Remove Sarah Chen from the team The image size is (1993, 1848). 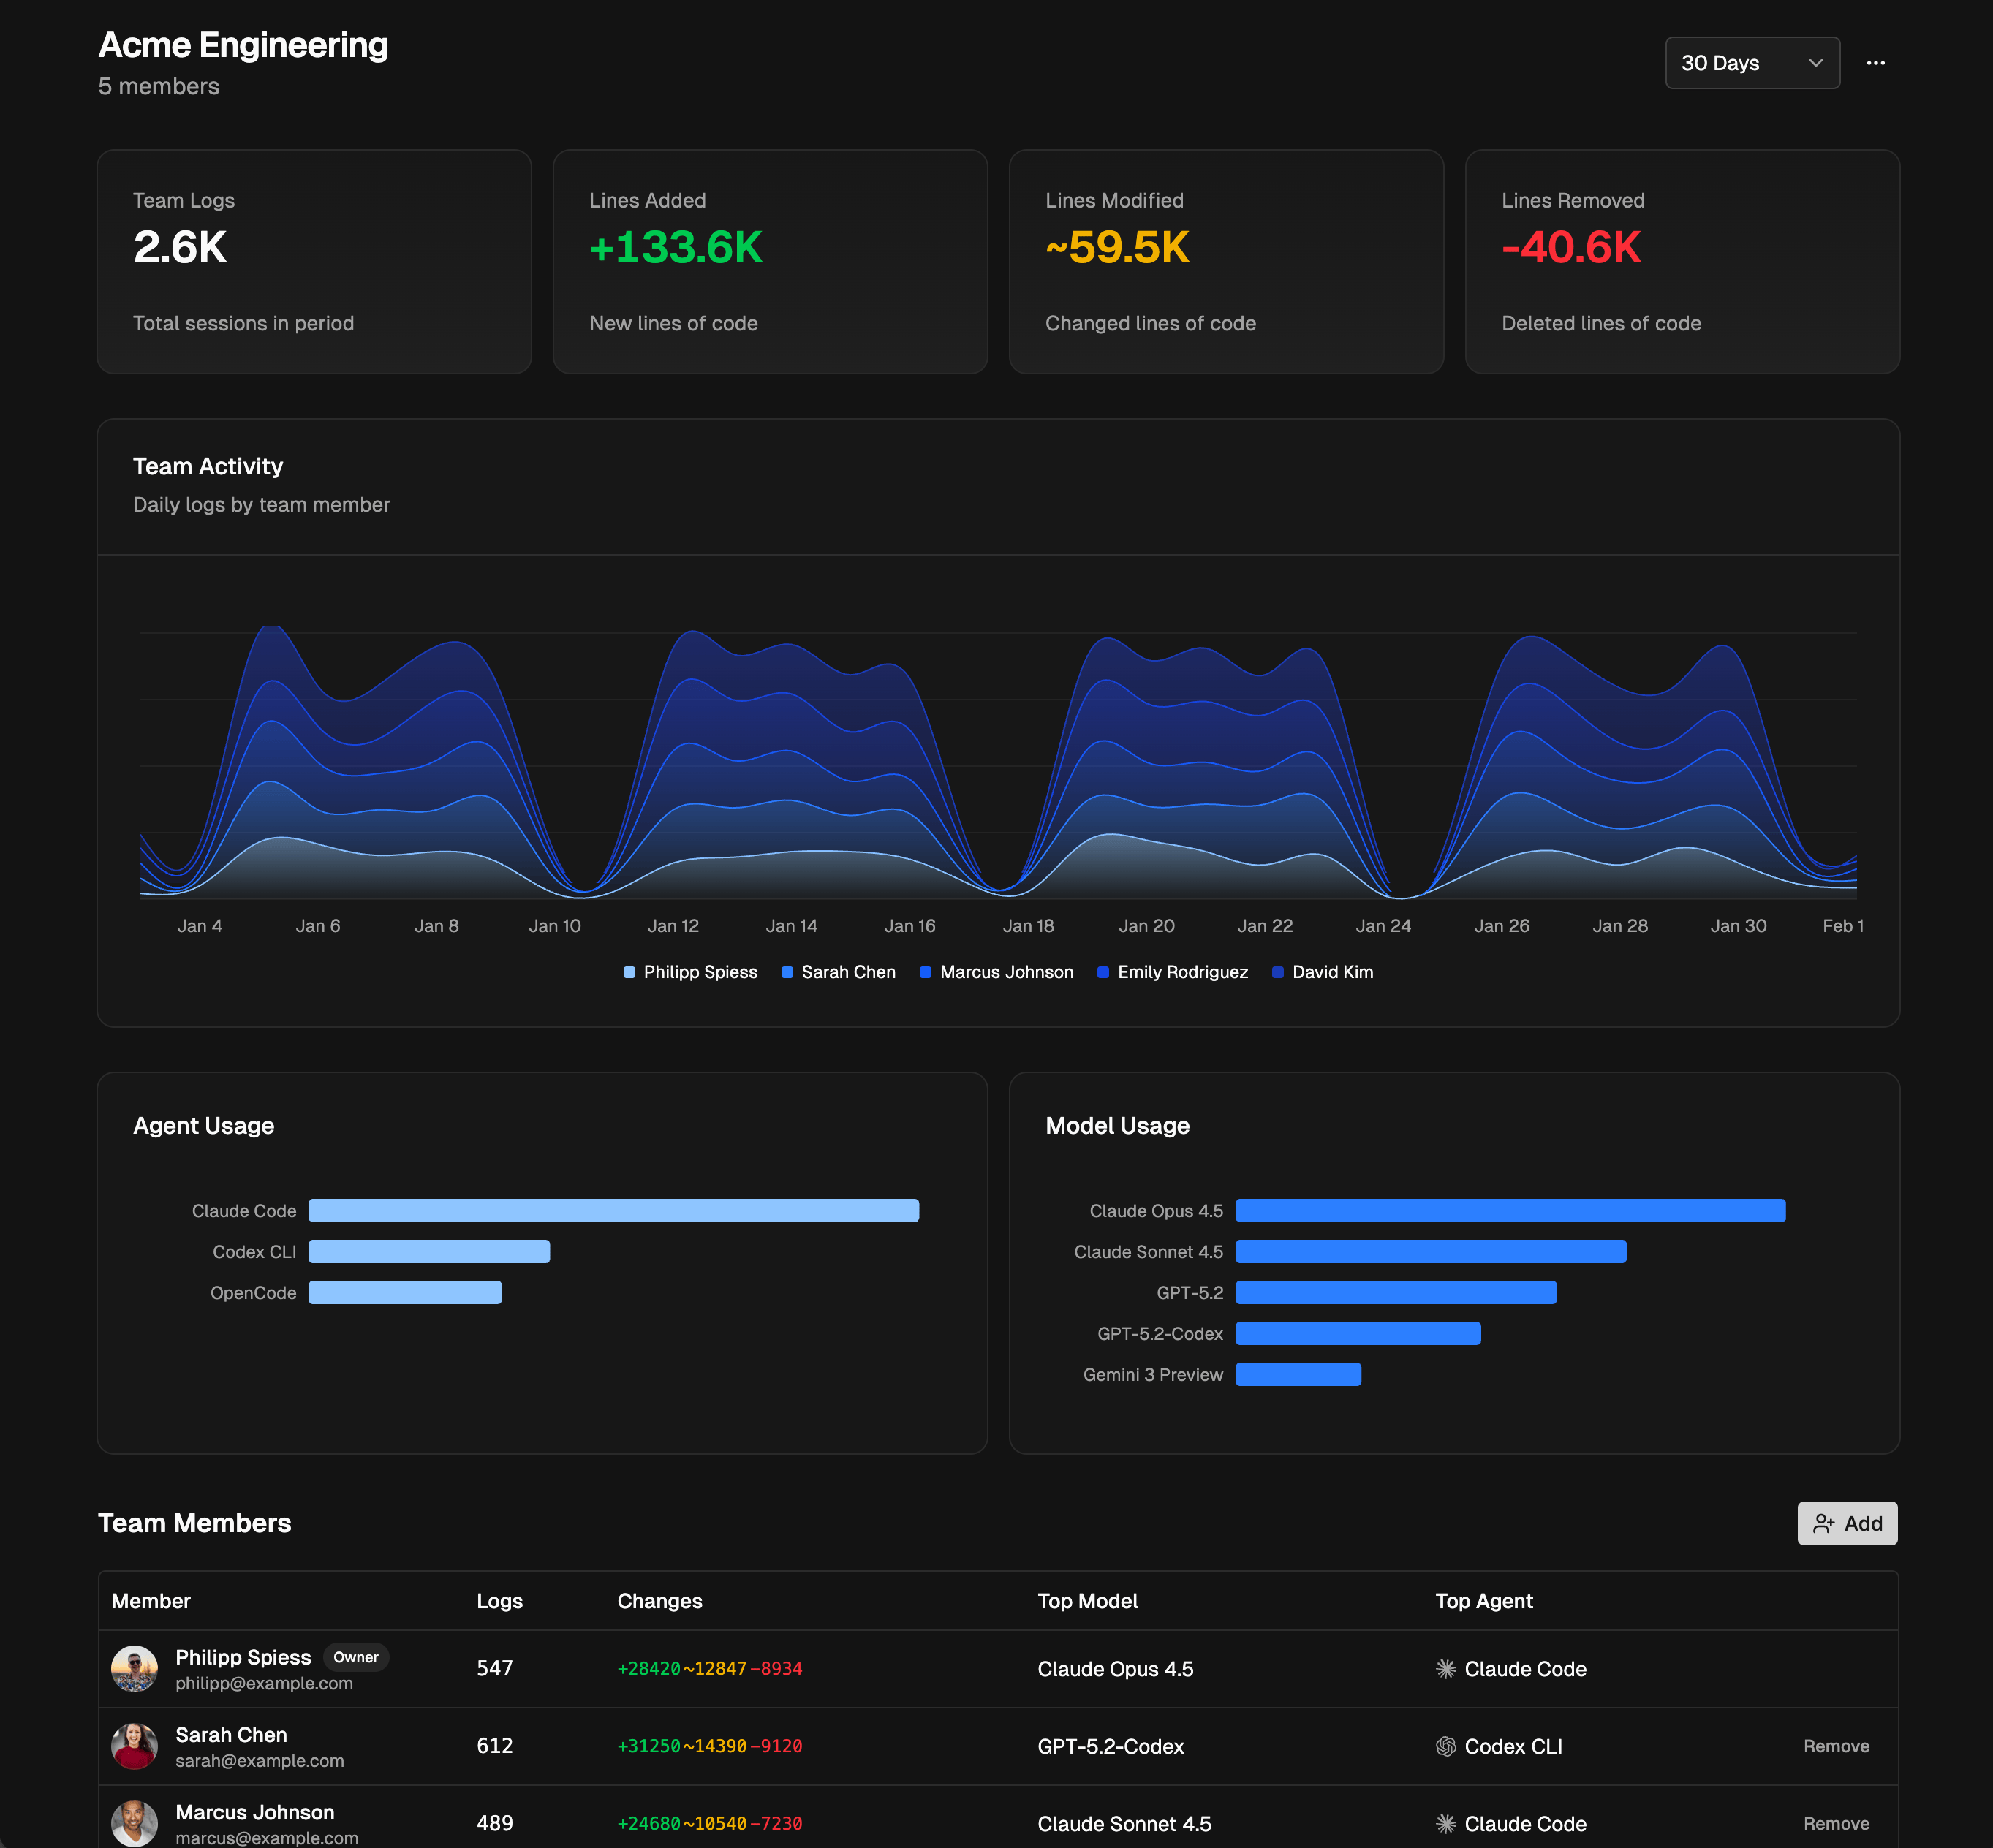pyautogui.click(x=1836, y=1746)
